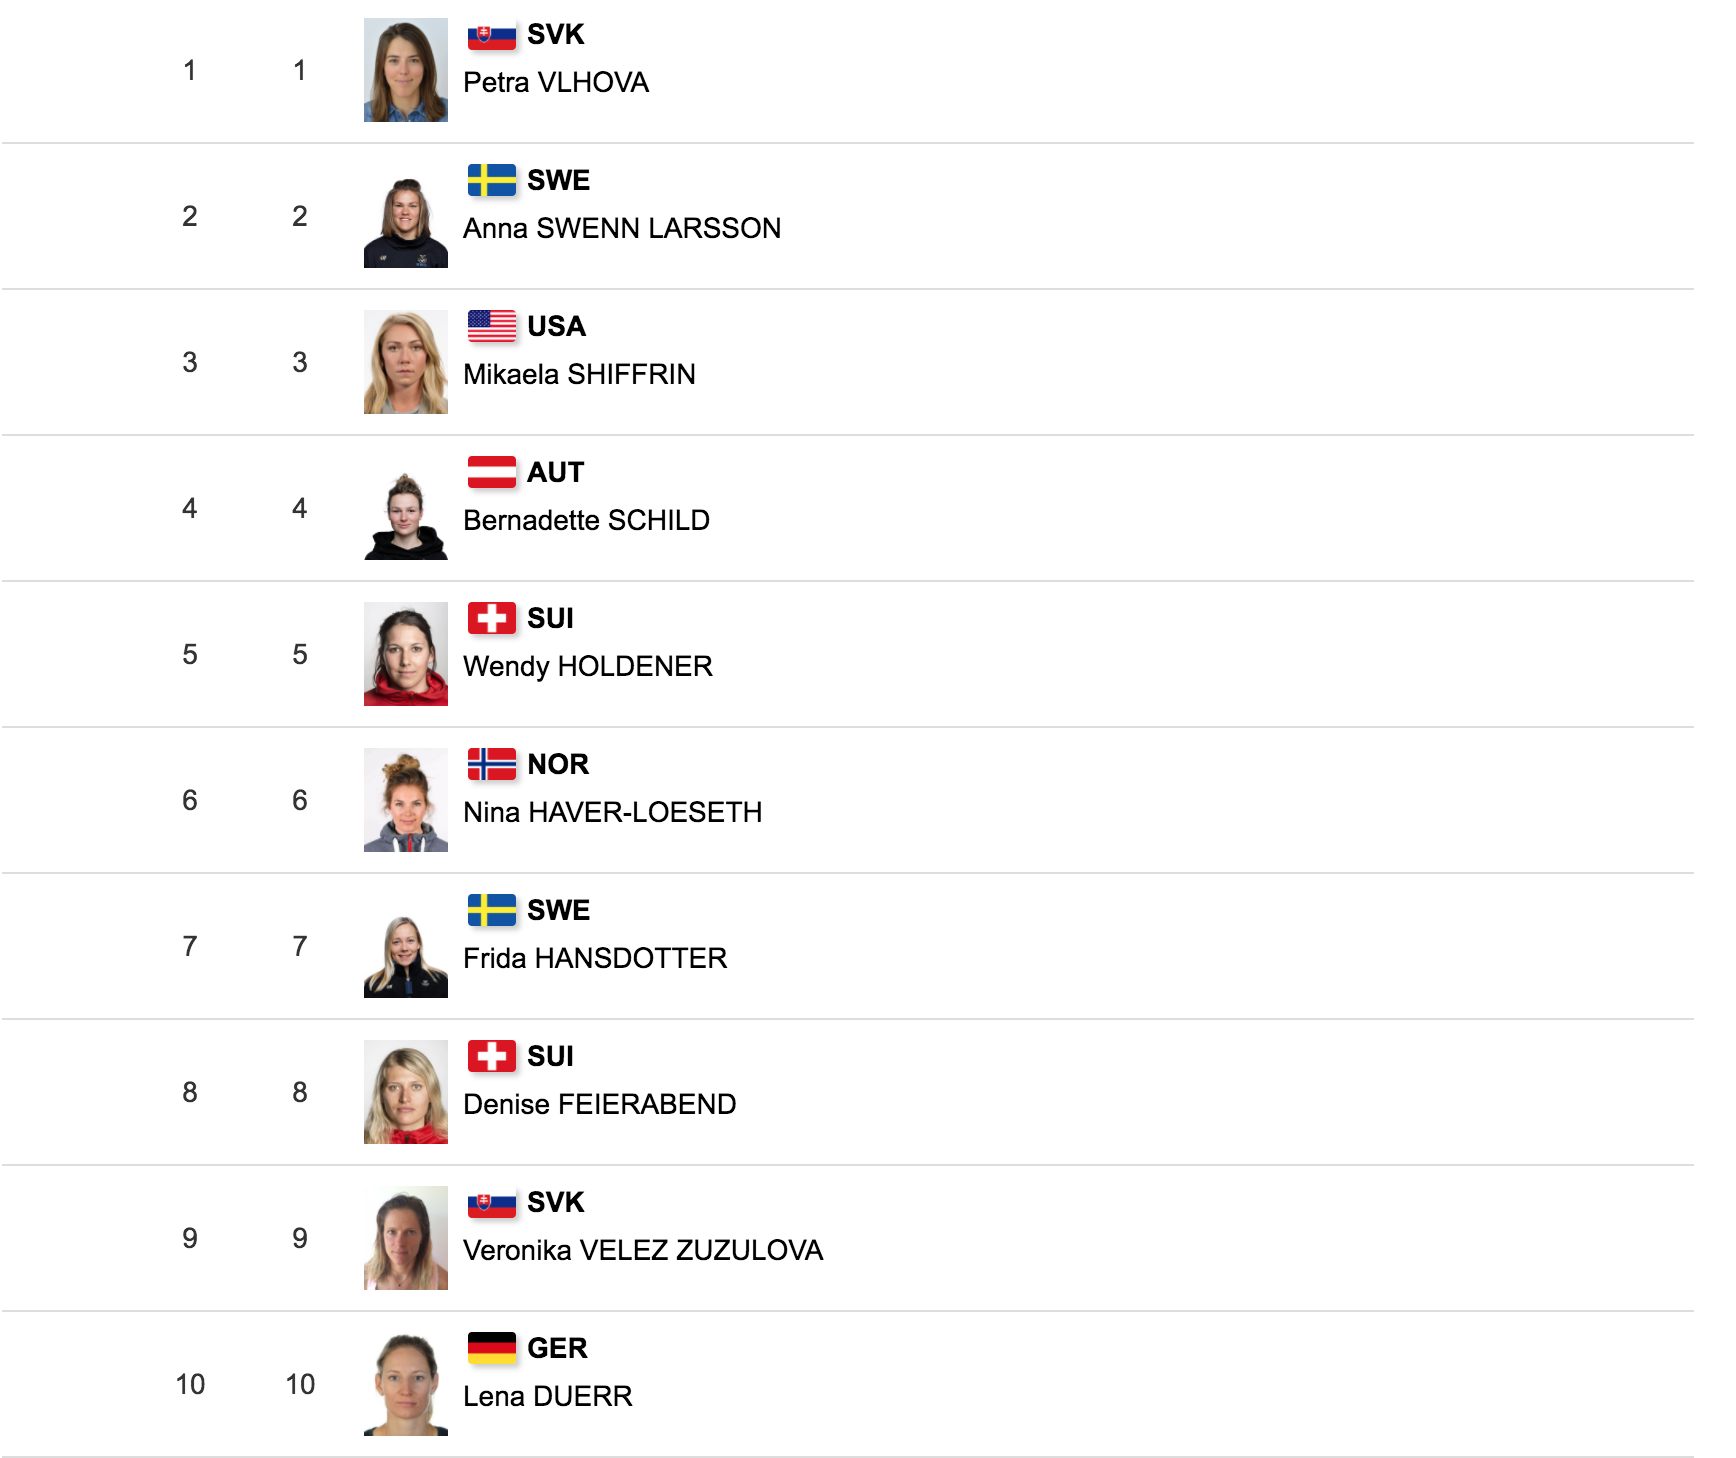The image size is (1736, 1458).
Task: Click Veronika VELEZ ZUZULOVA name
Action: (x=642, y=1251)
